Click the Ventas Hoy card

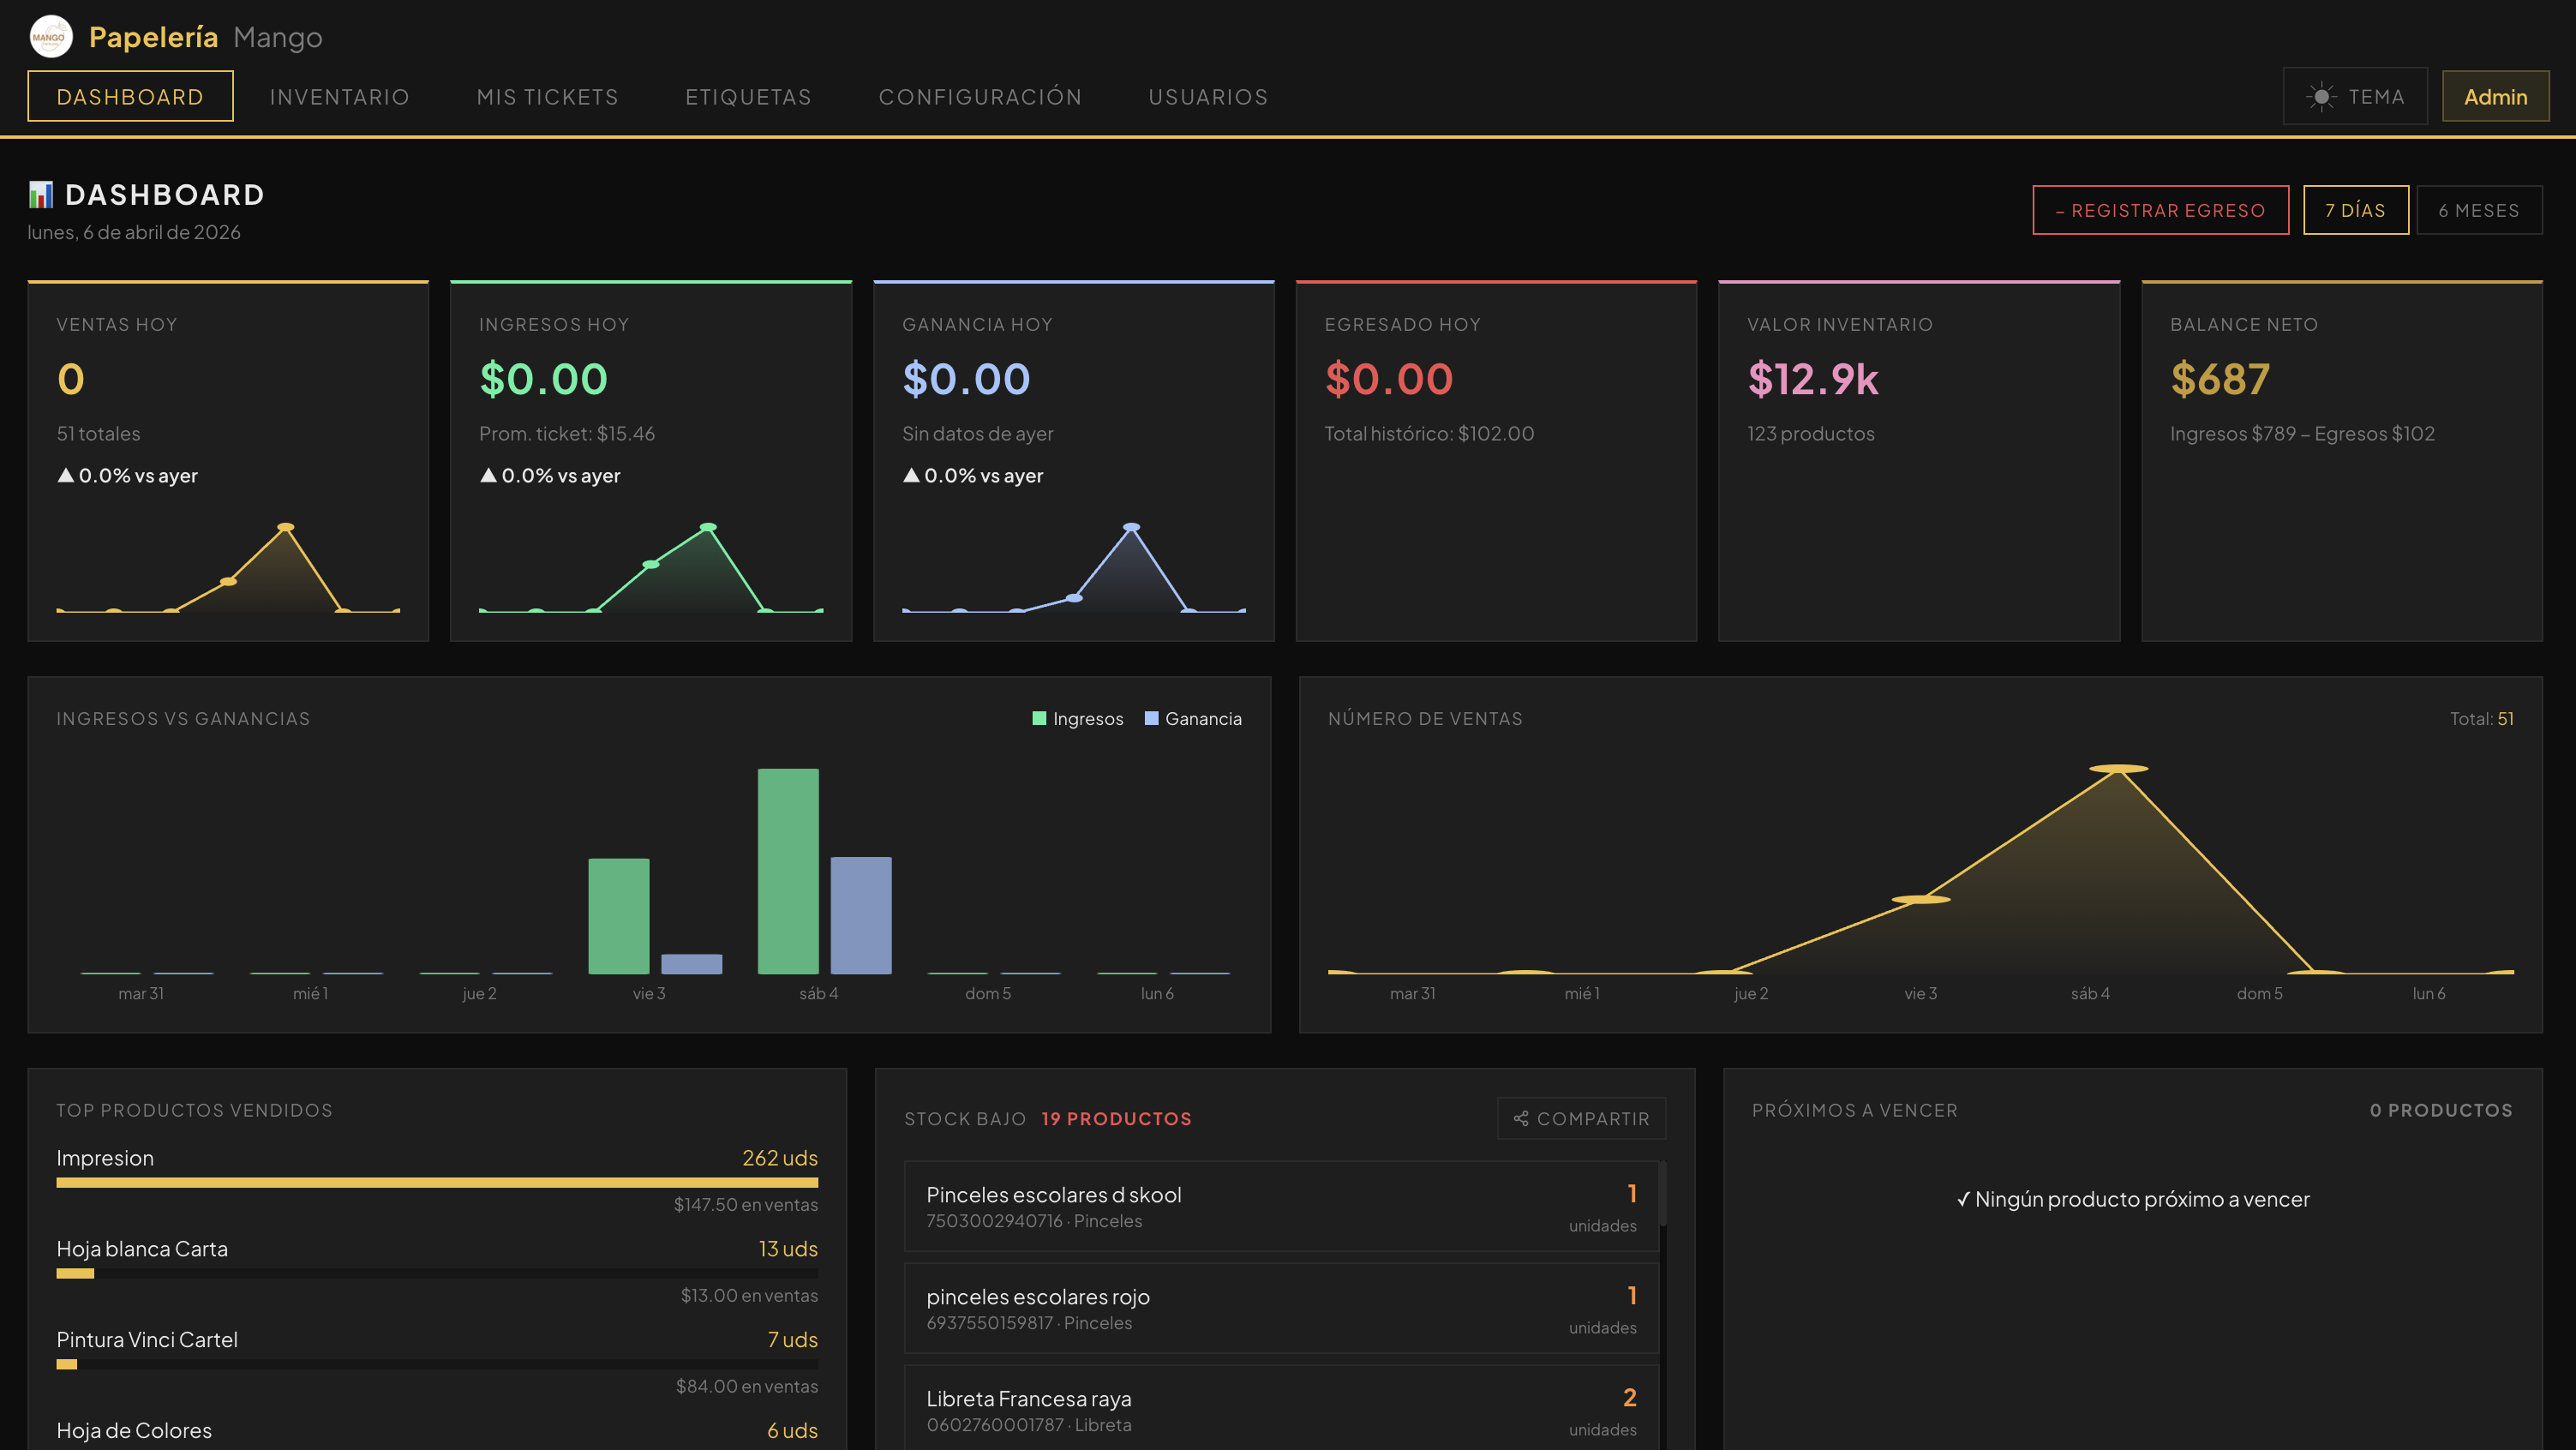(228, 461)
